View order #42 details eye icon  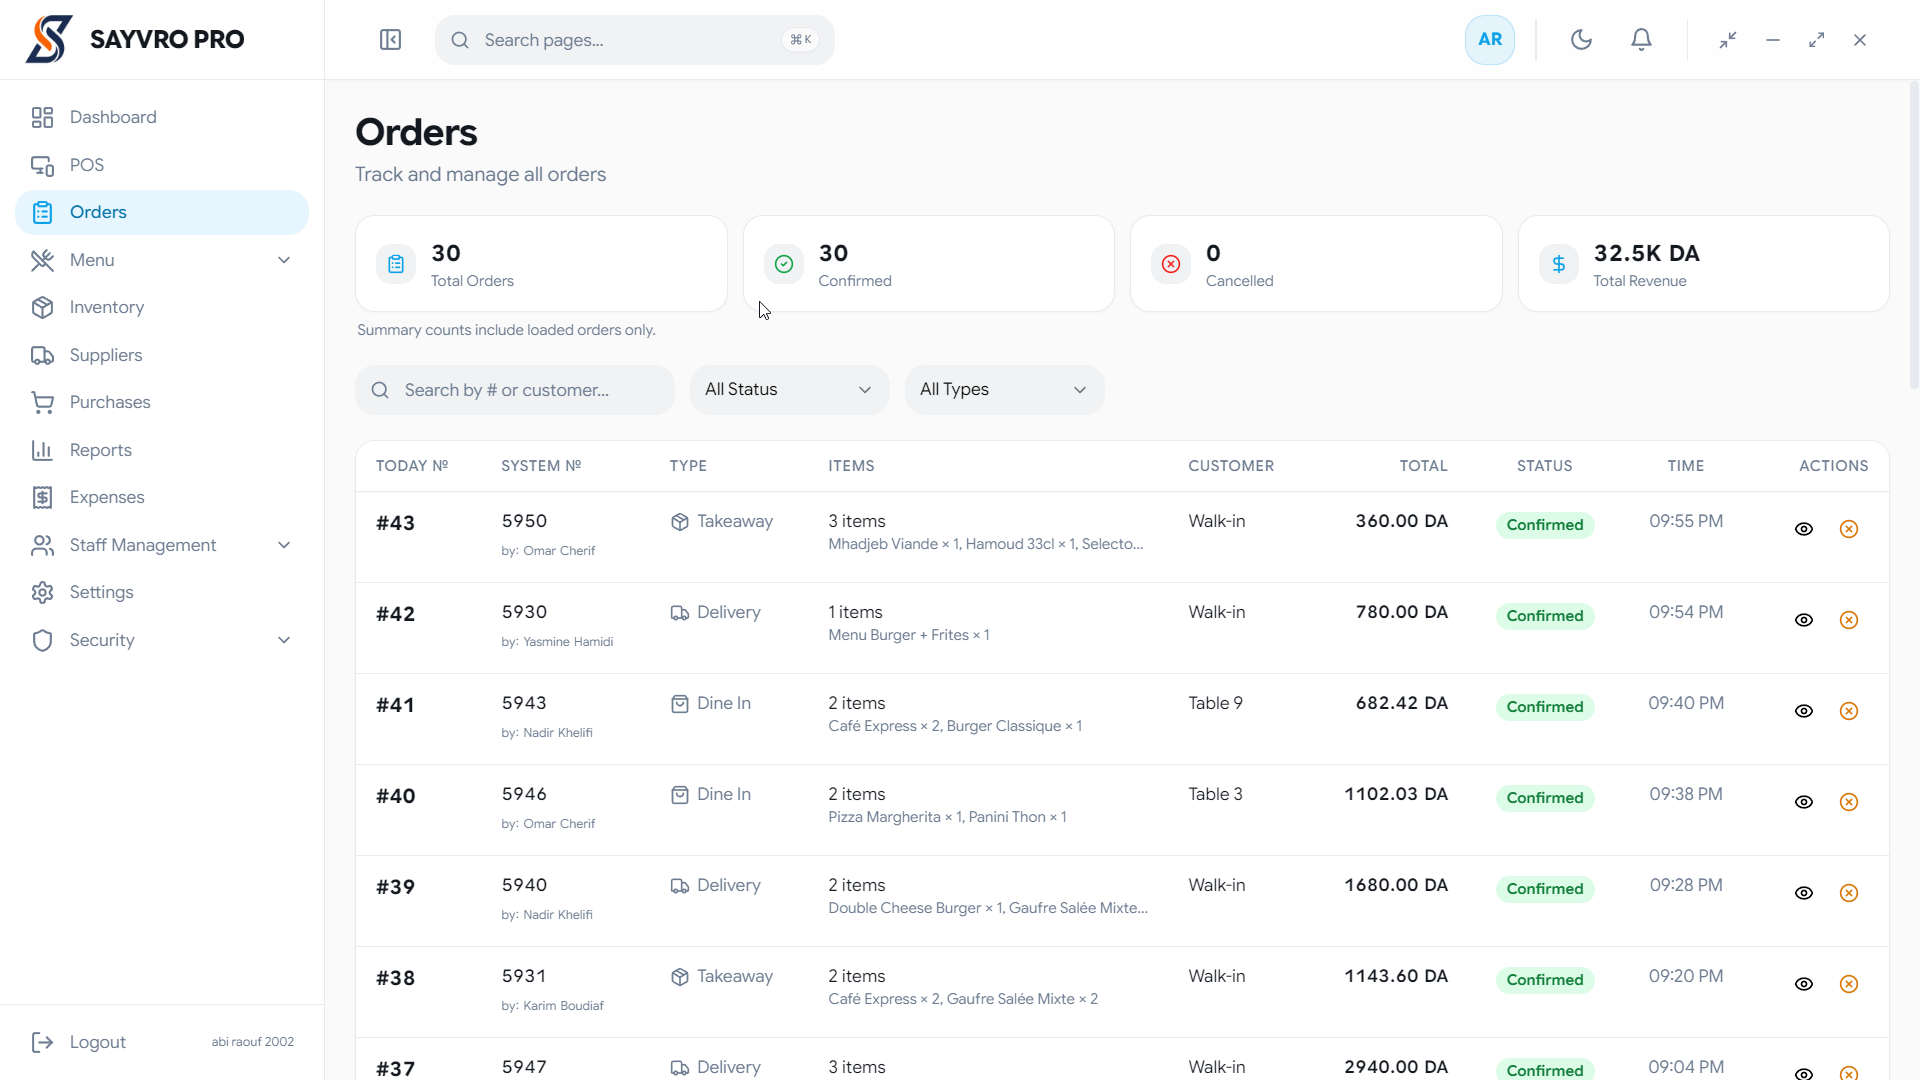(1804, 620)
